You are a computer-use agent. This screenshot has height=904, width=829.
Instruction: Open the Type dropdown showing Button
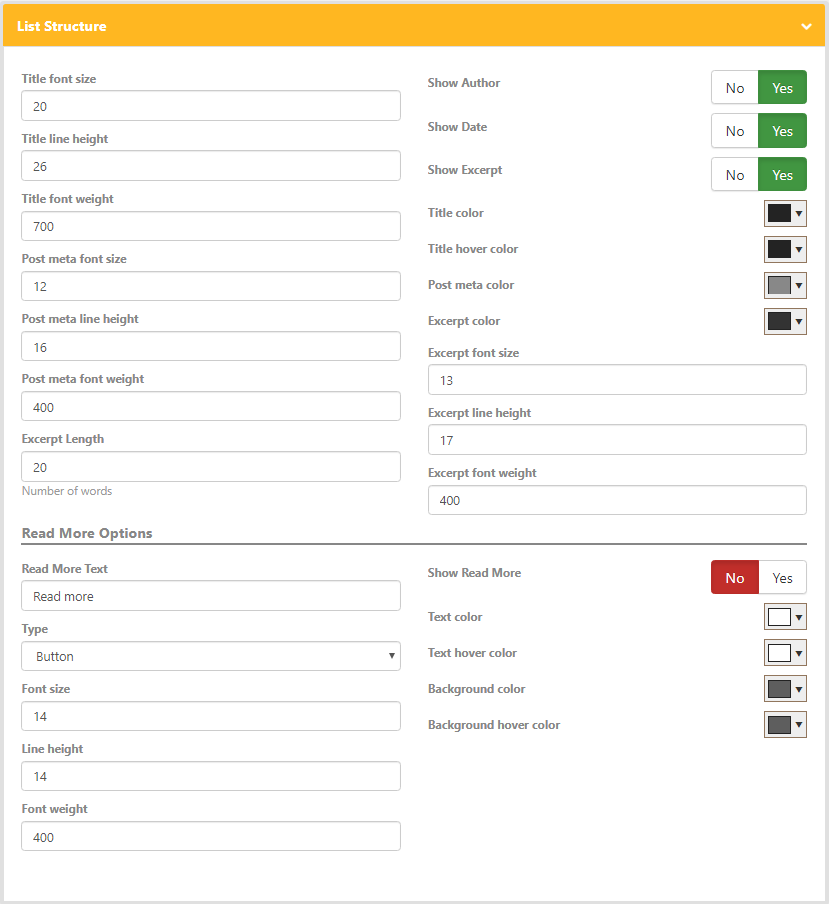[x=211, y=656]
